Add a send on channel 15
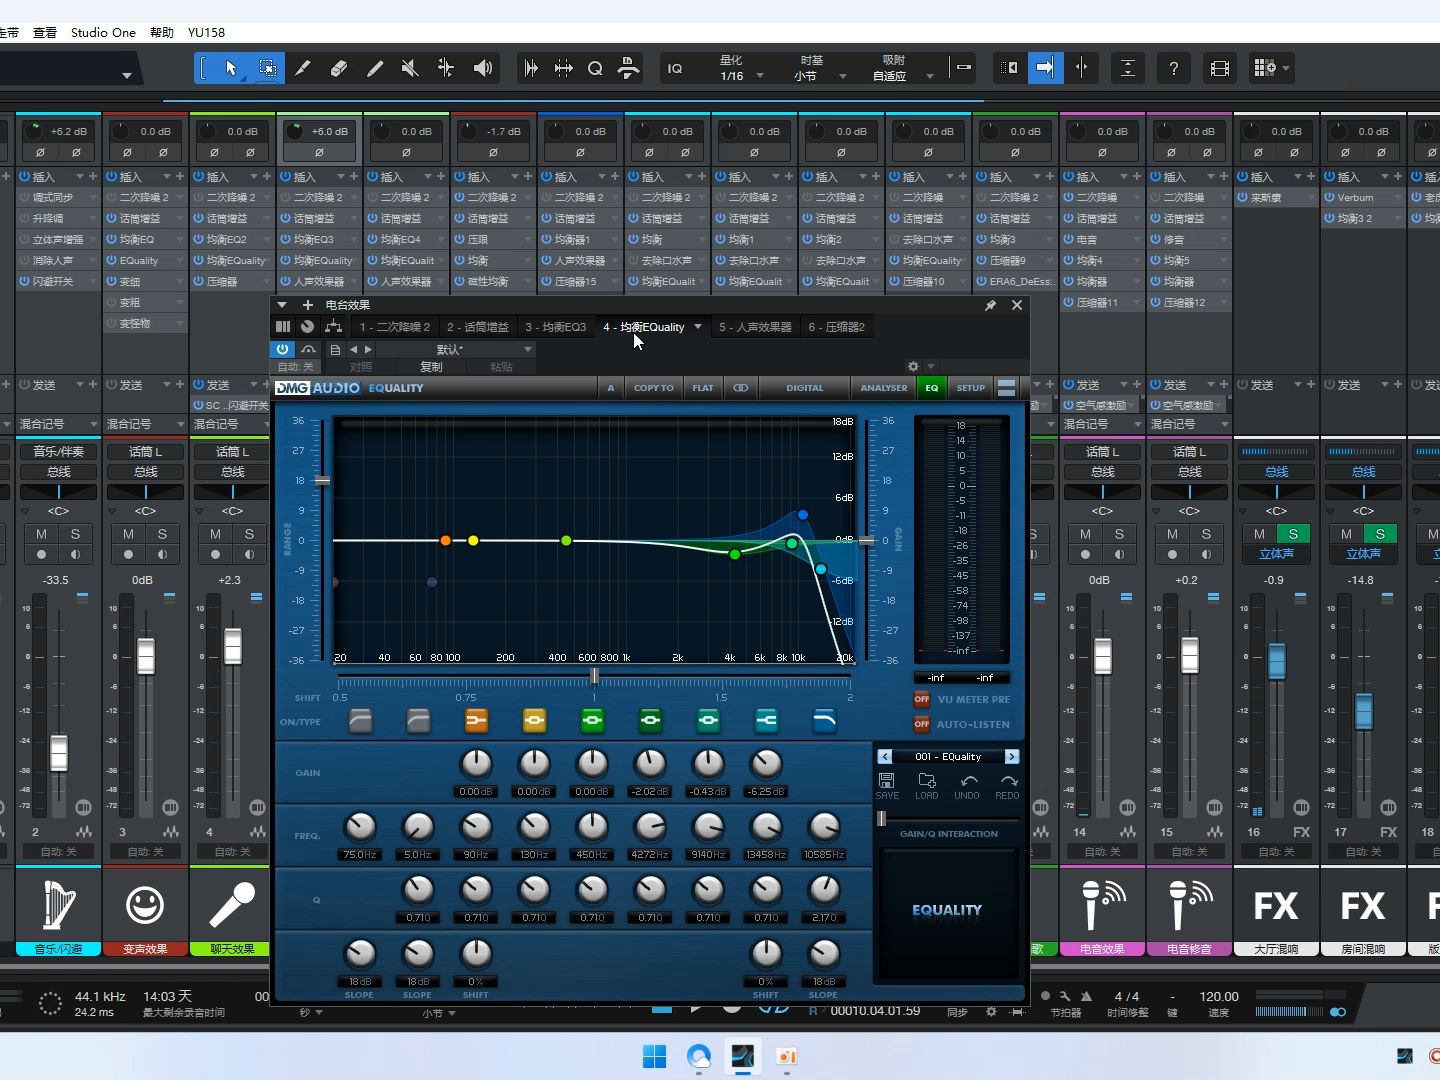This screenshot has height=1080, width=1440. (x=1223, y=384)
